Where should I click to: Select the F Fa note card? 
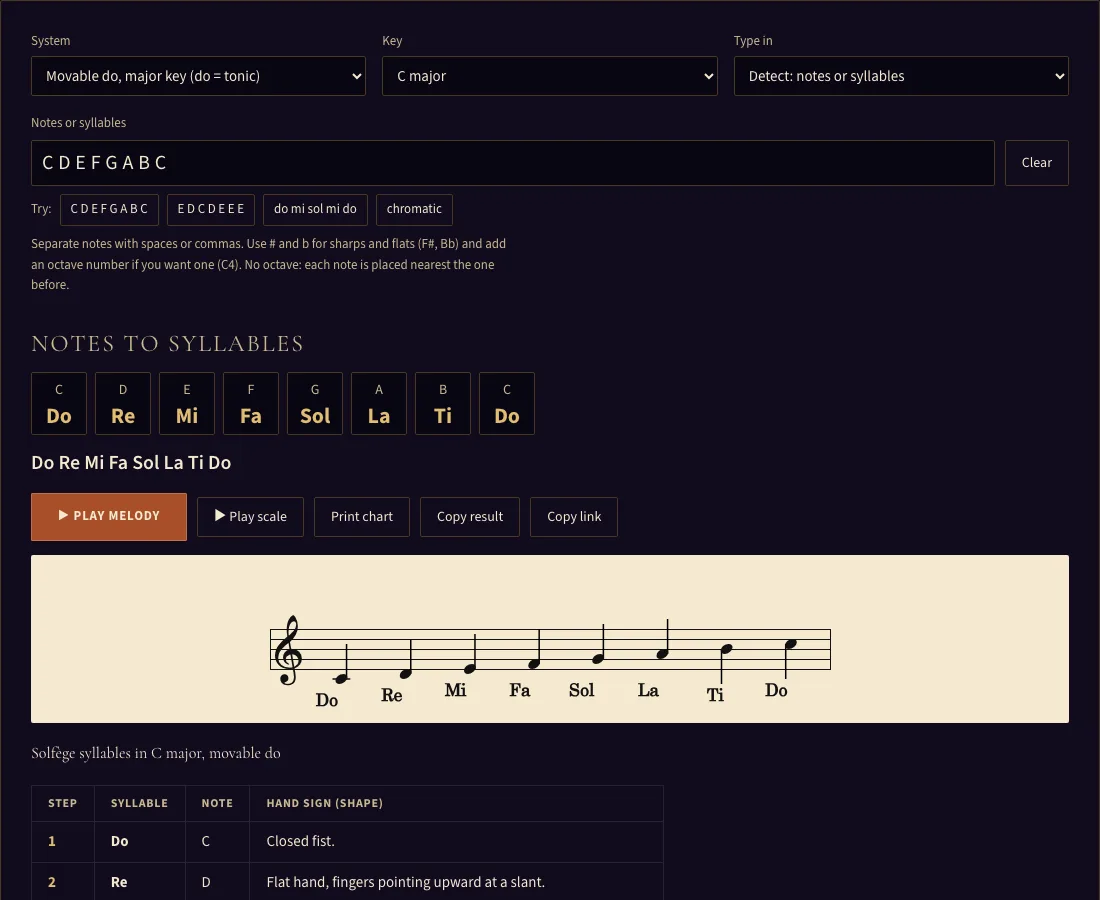250,403
